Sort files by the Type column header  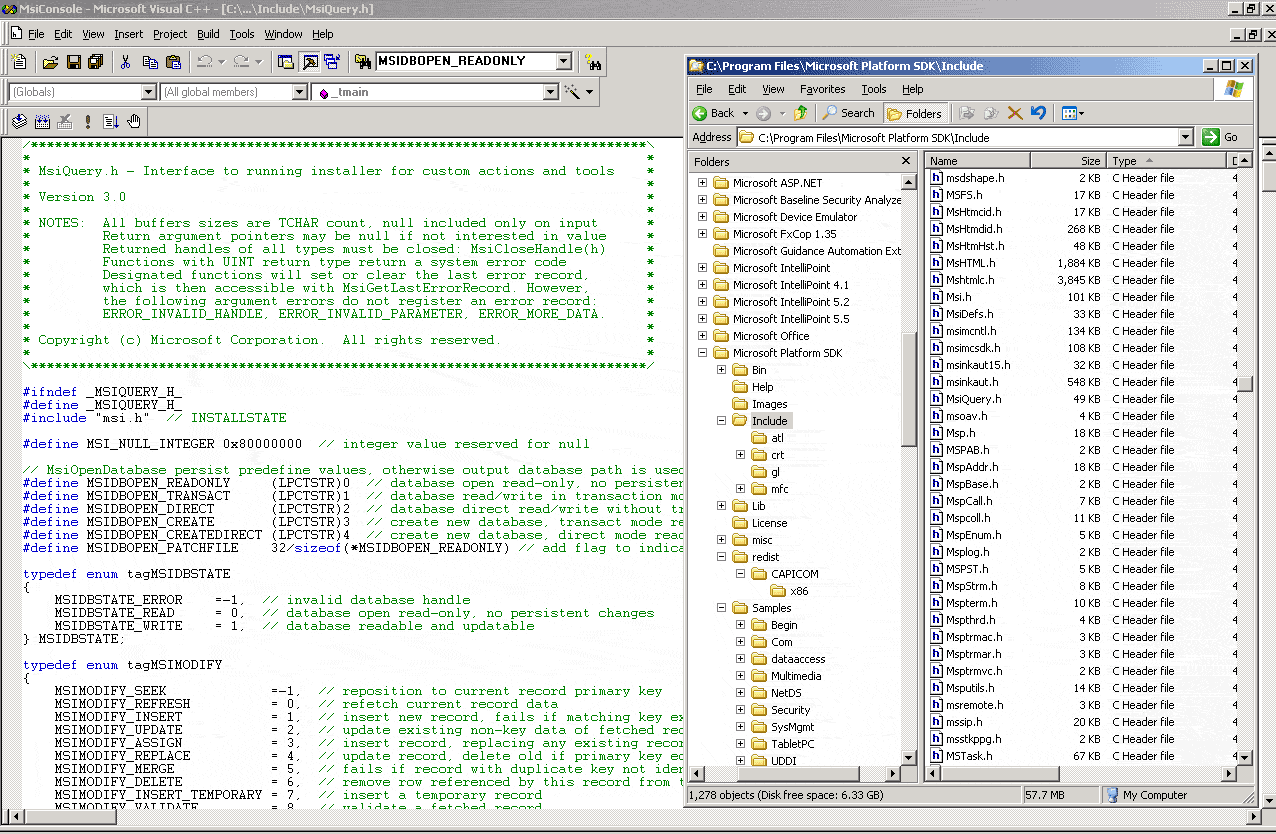(1166, 160)
